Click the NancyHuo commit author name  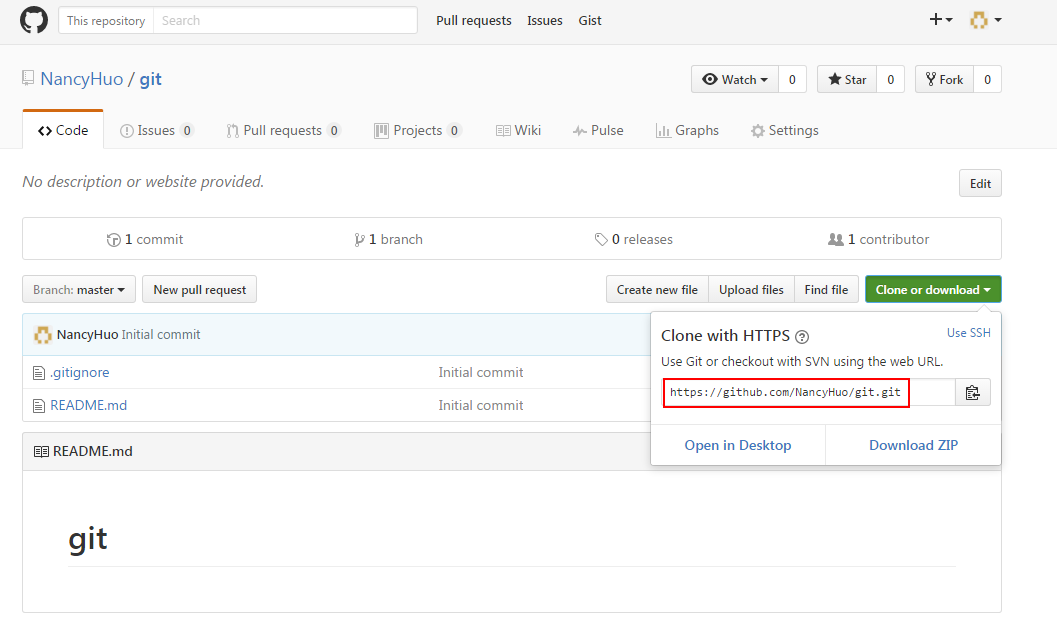click(x=88, y=334)
